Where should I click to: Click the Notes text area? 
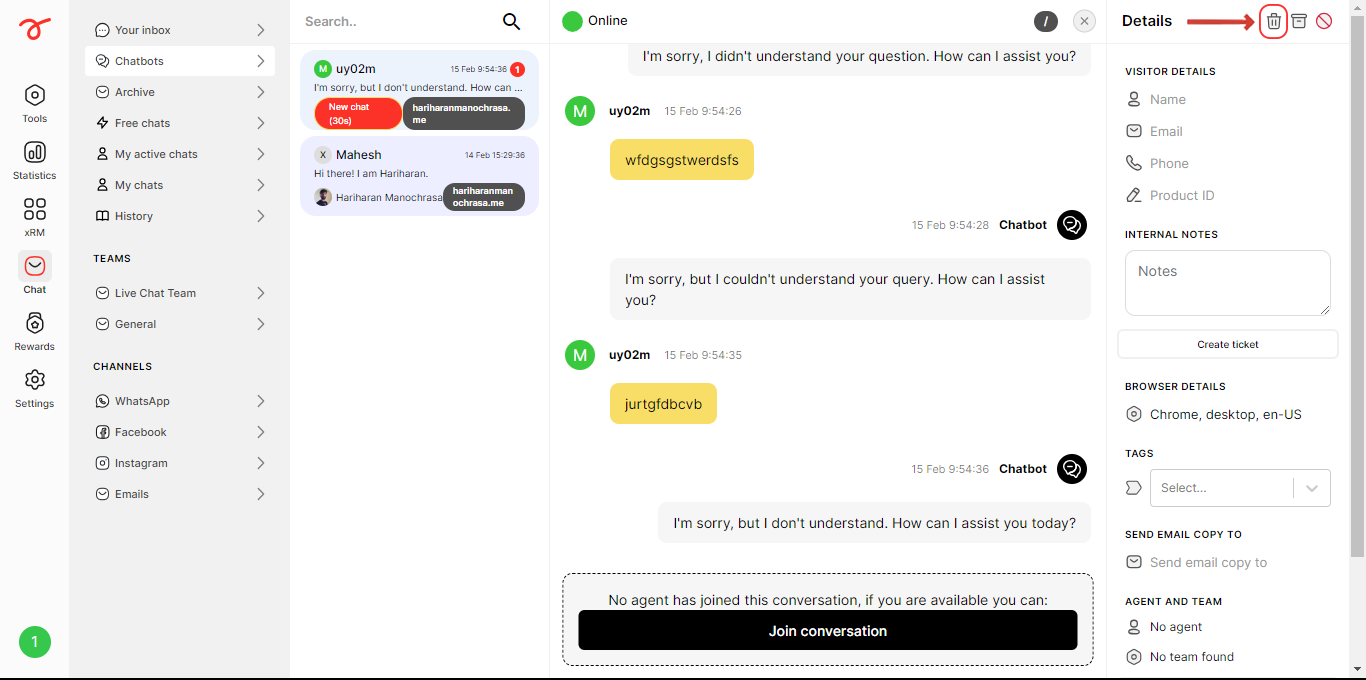click(x=1228, y=283)
